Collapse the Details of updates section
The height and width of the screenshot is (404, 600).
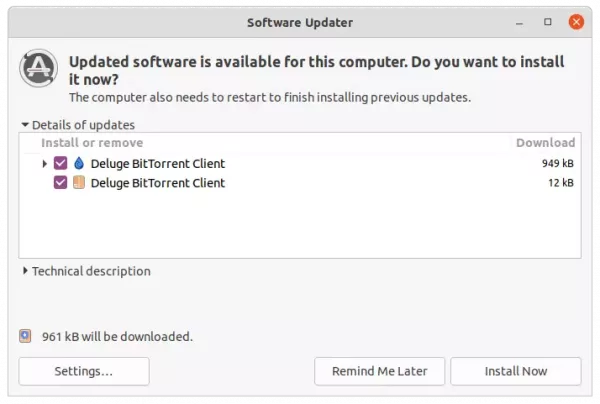pos(25,125)
